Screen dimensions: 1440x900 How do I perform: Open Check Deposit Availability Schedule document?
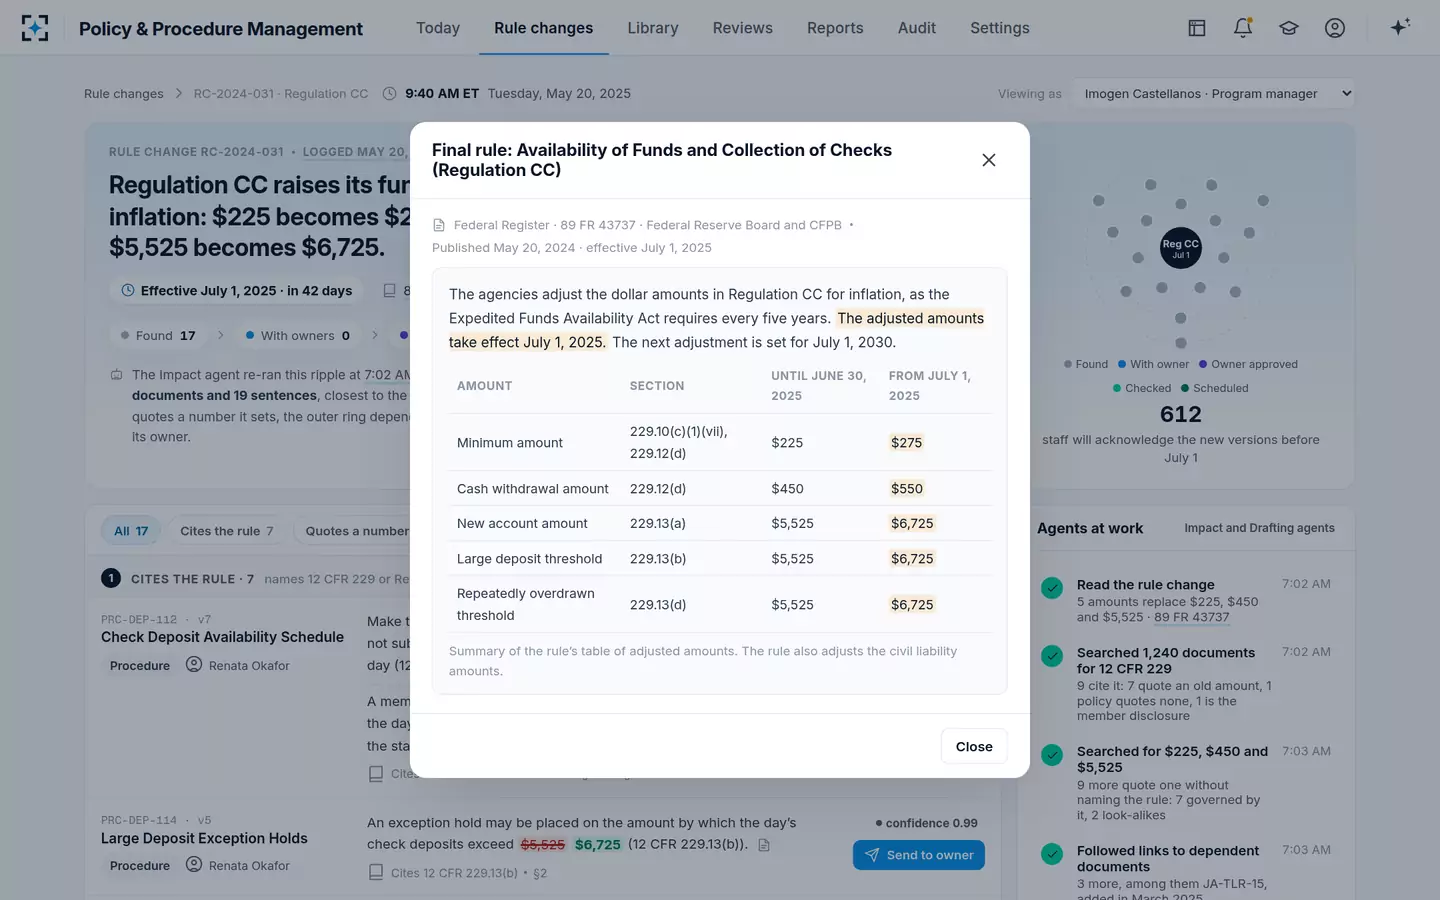pyautogui.click(x=222, y=637)
